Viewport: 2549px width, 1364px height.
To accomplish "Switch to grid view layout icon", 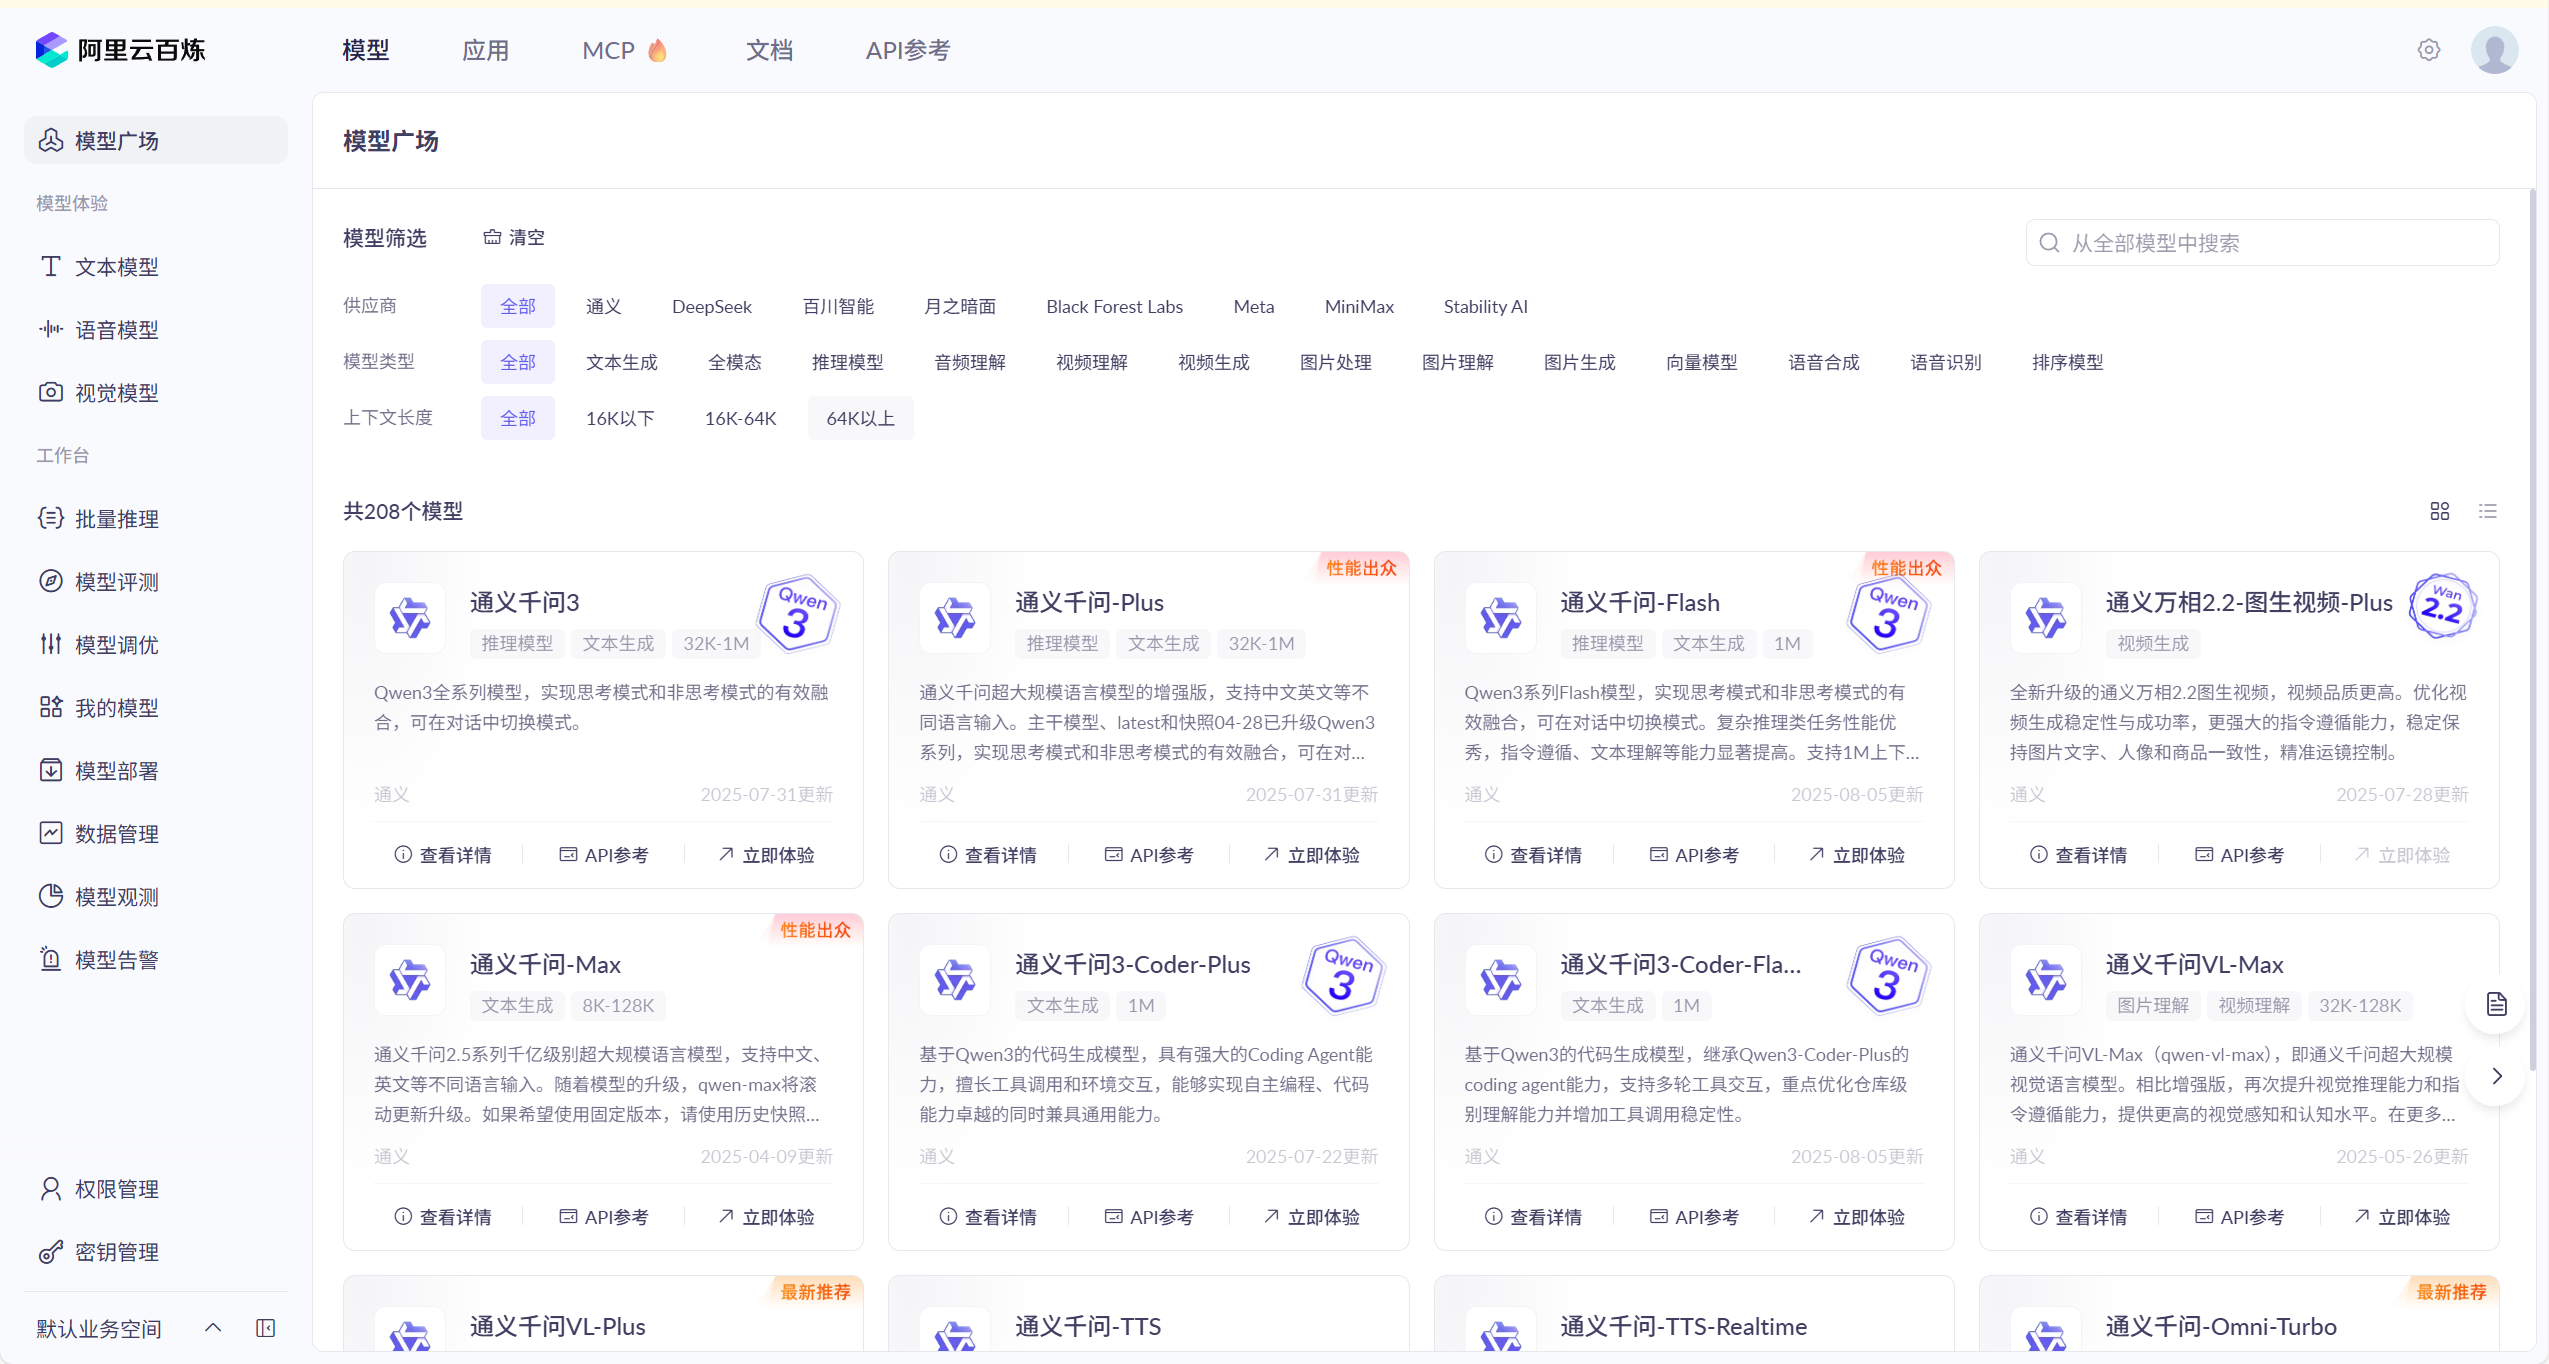I will tap(2440, 511).
